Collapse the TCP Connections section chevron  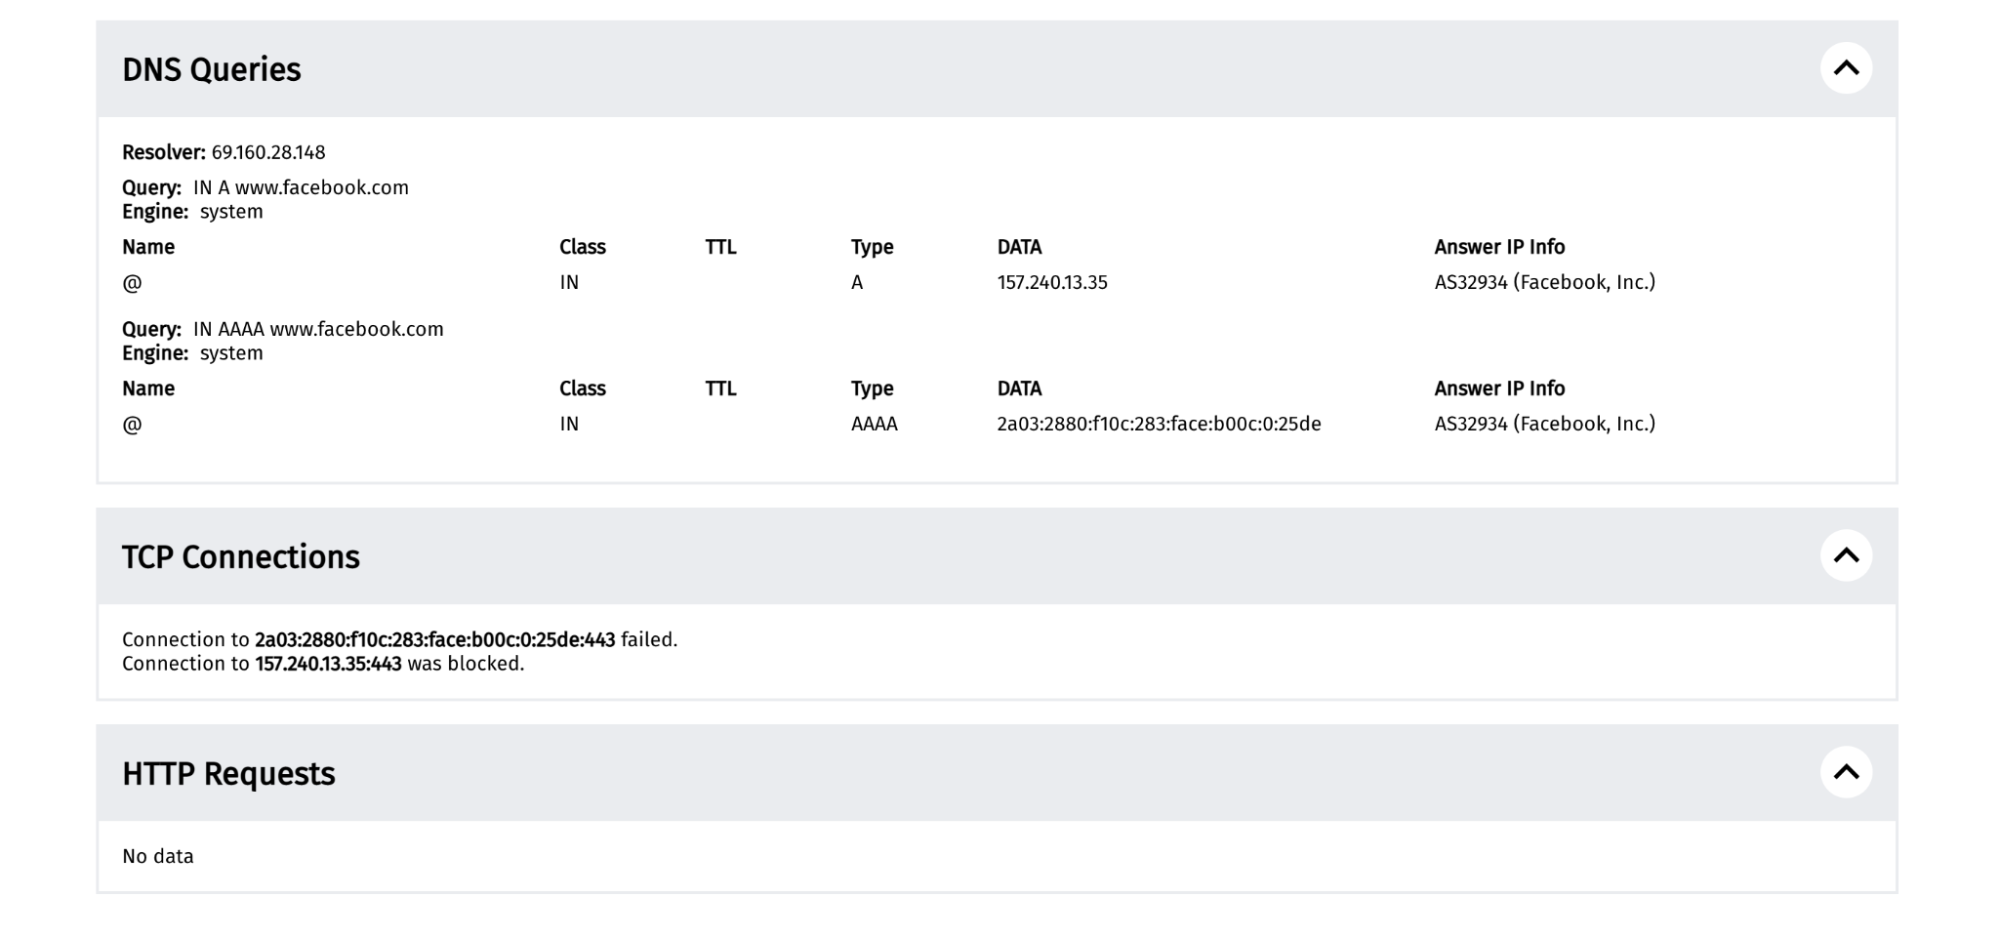click(1845, 555)
